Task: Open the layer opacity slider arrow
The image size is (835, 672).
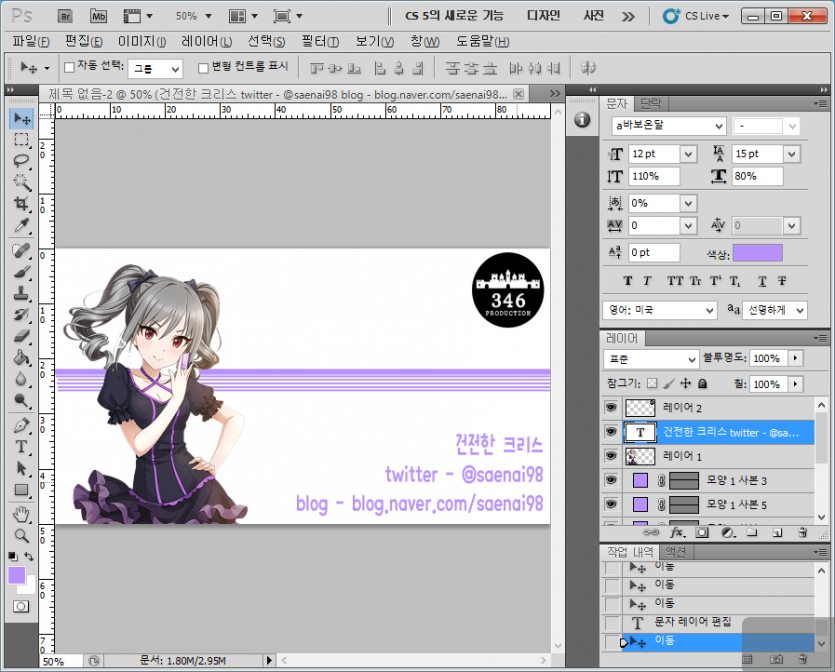Action: [x=796, y=358]
